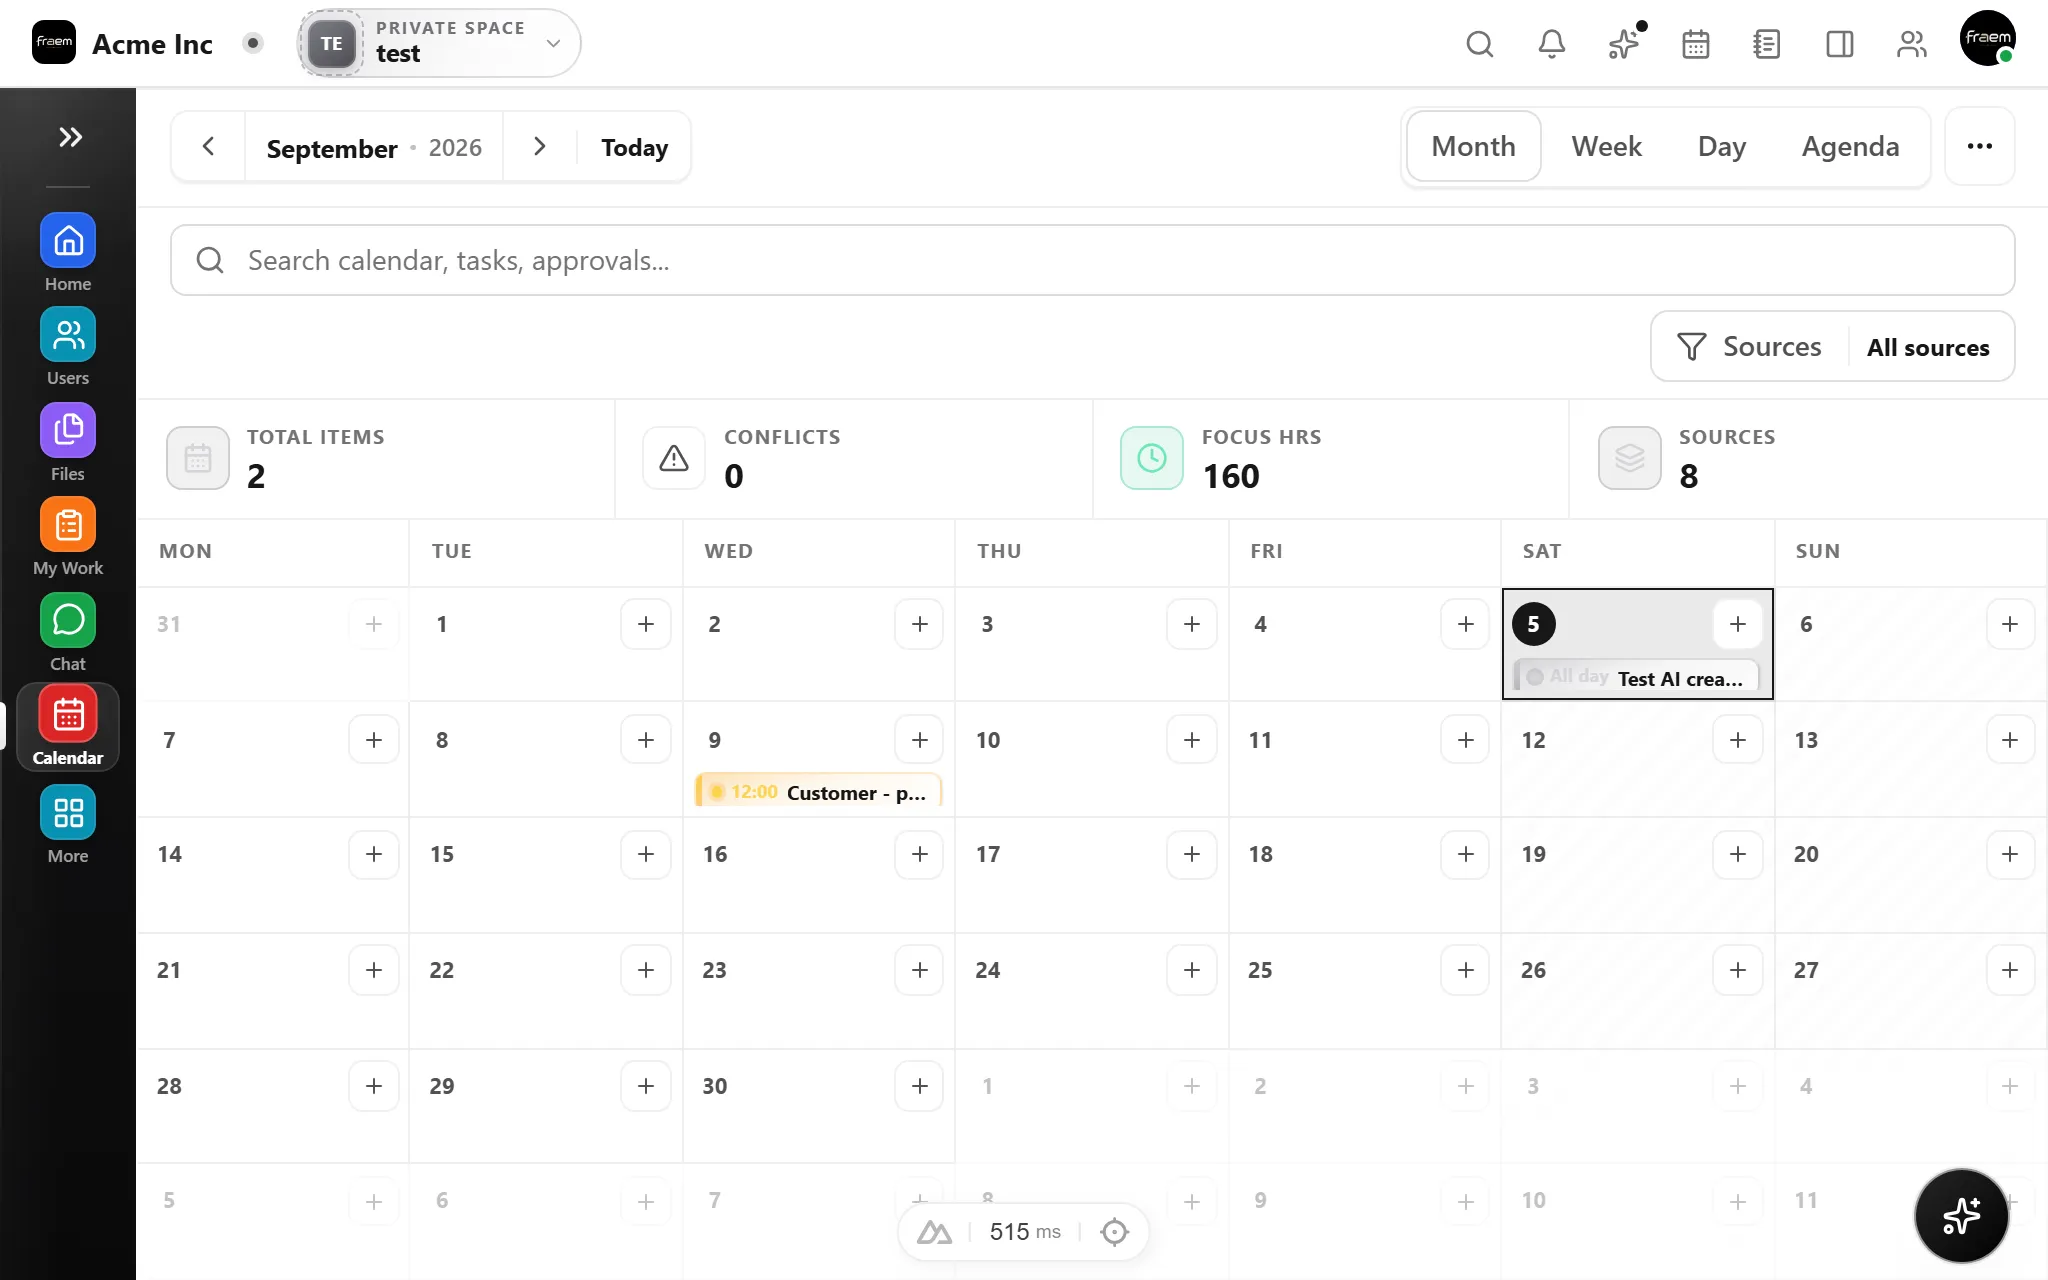Click the Acme Inc fraem logo
The image size is (2048, 1280).
point(54,42)
